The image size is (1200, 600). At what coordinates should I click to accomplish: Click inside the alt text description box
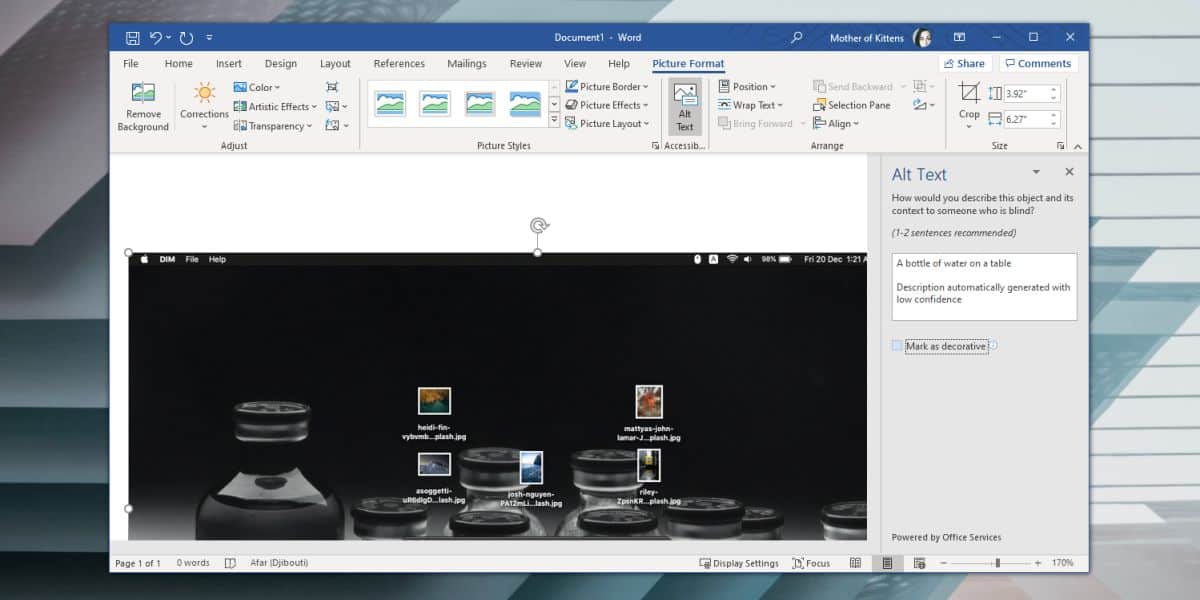pyautogui.click(x=984, y=287)
